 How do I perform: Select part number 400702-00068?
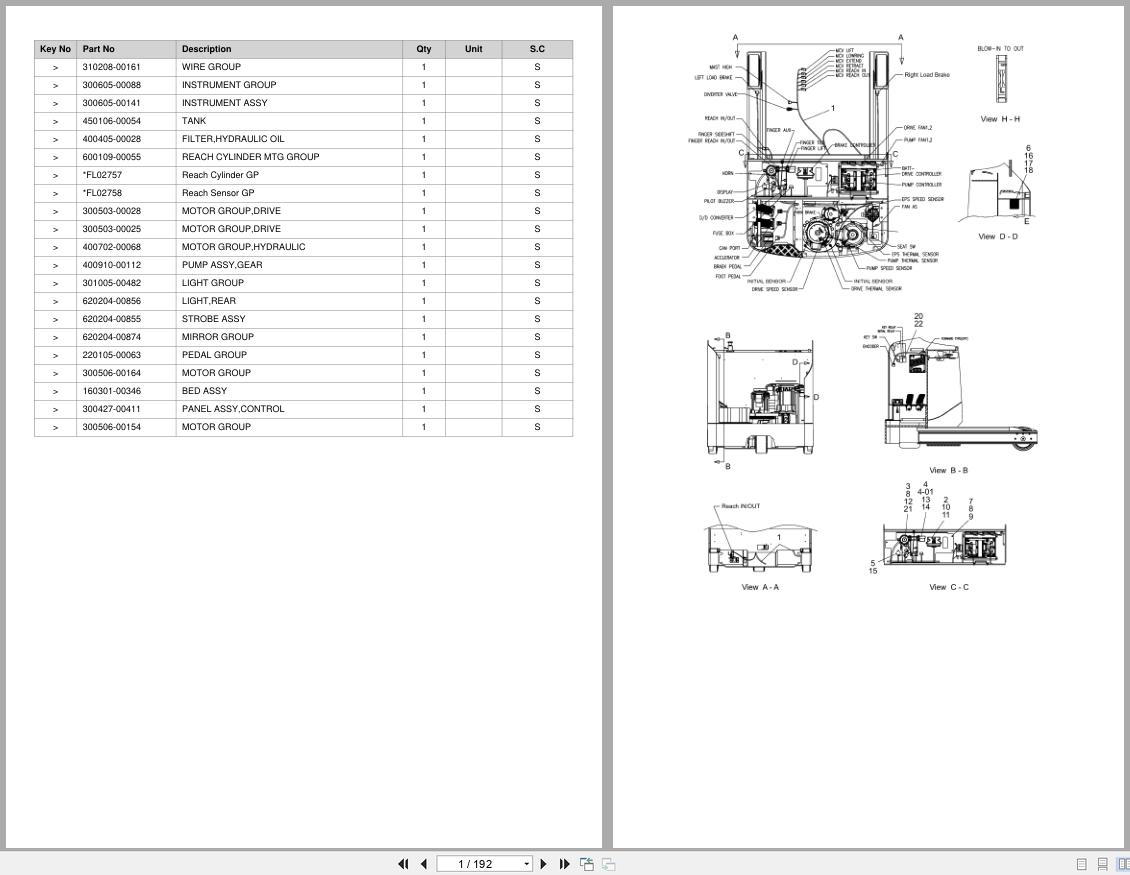point(112,247)
